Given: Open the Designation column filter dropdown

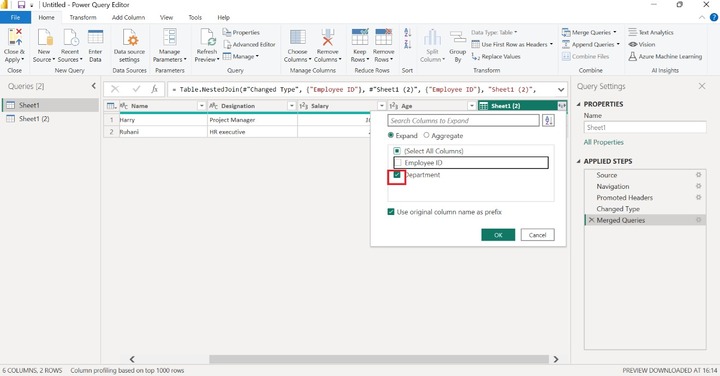Looking at the screenshot, I should pyautogui.click(x=291, y=106).
